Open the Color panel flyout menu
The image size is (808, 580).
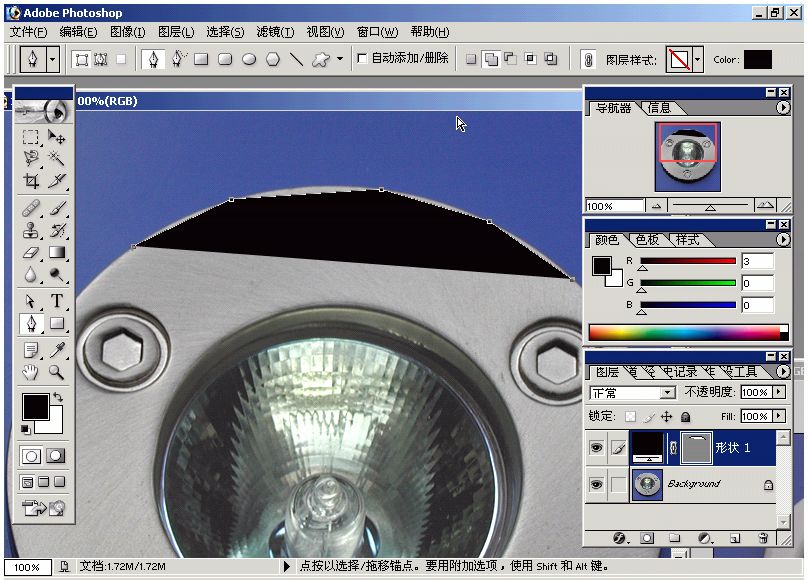tap(783, 240)
